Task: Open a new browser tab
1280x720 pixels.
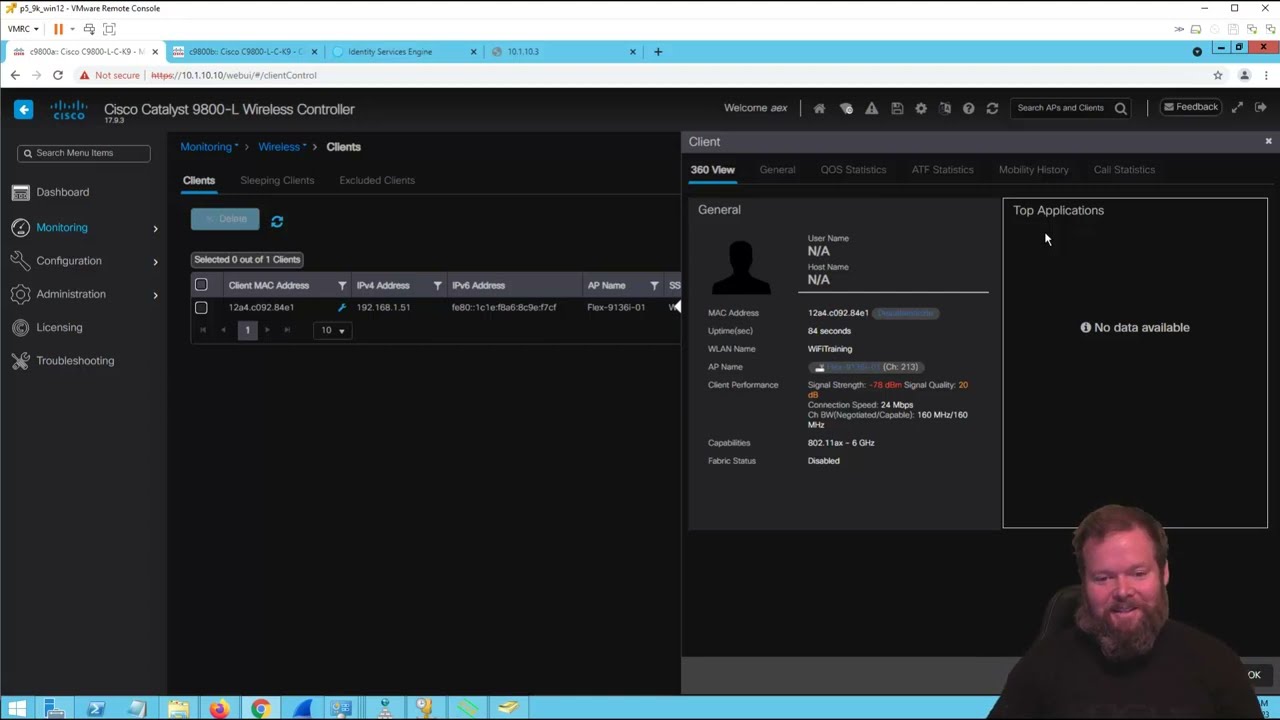Action: (658, 52)
